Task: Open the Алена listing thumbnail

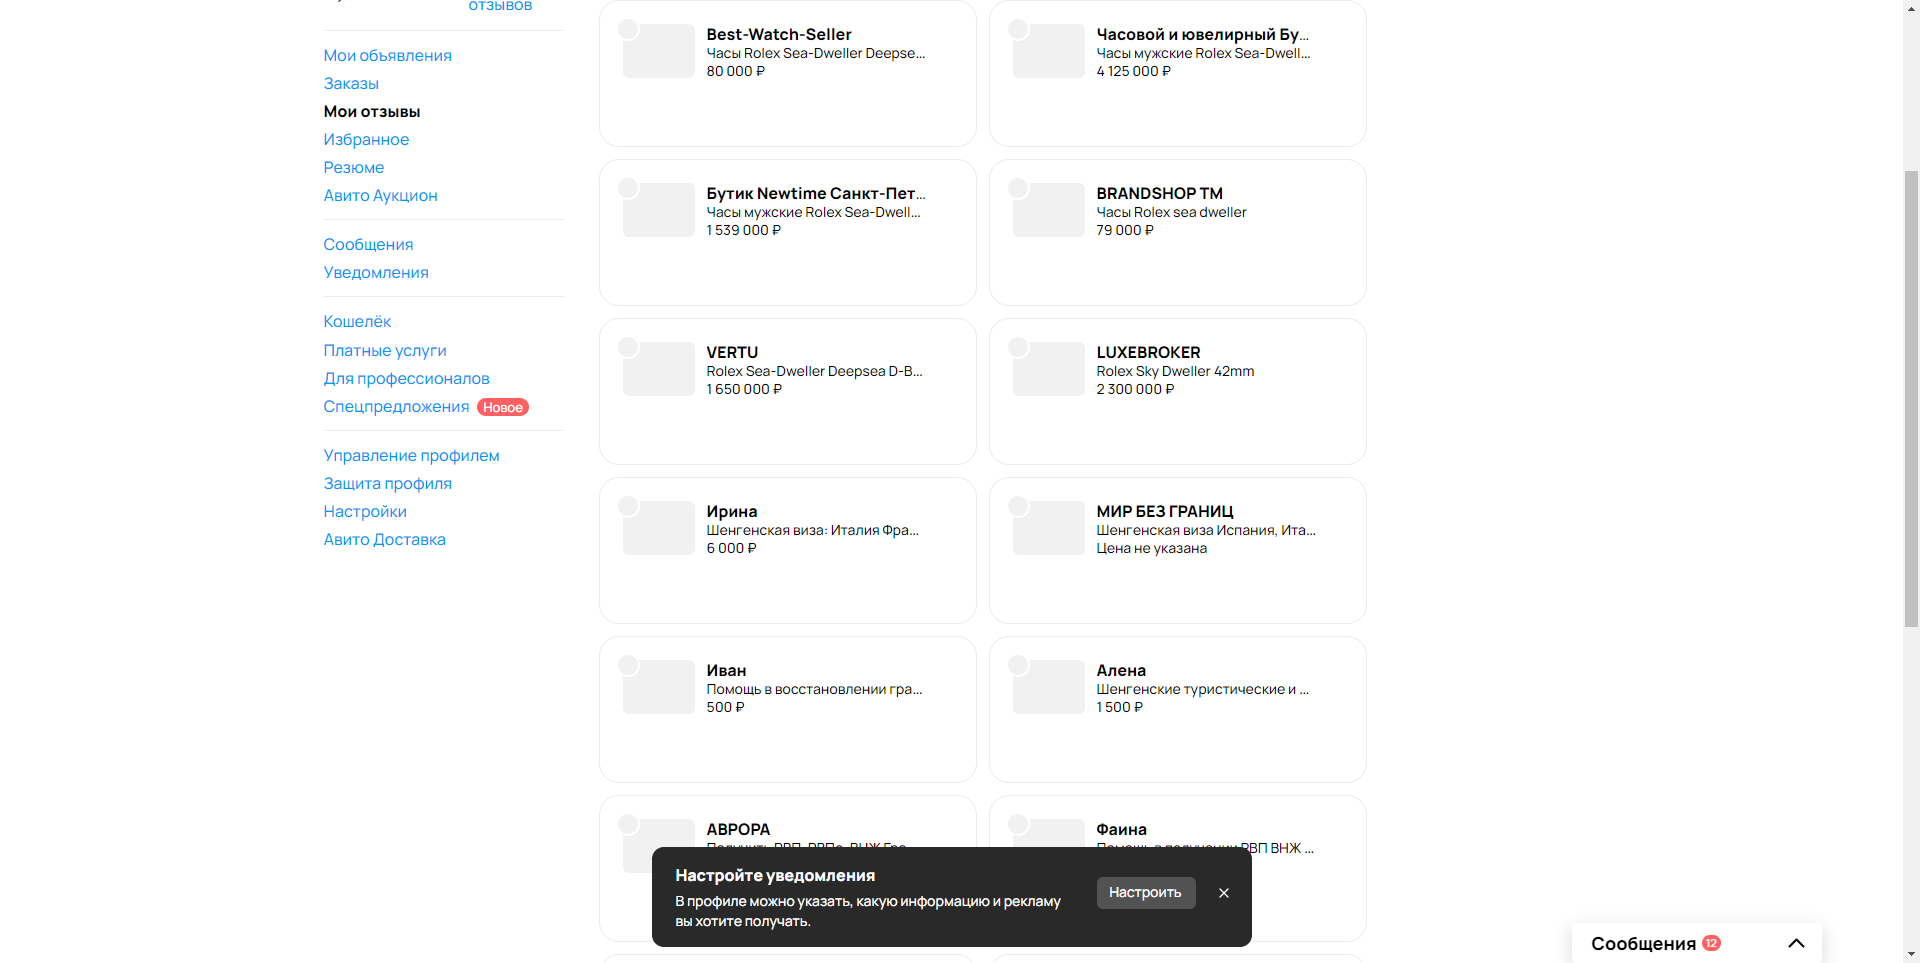Action: click(x=1049, y=687)
